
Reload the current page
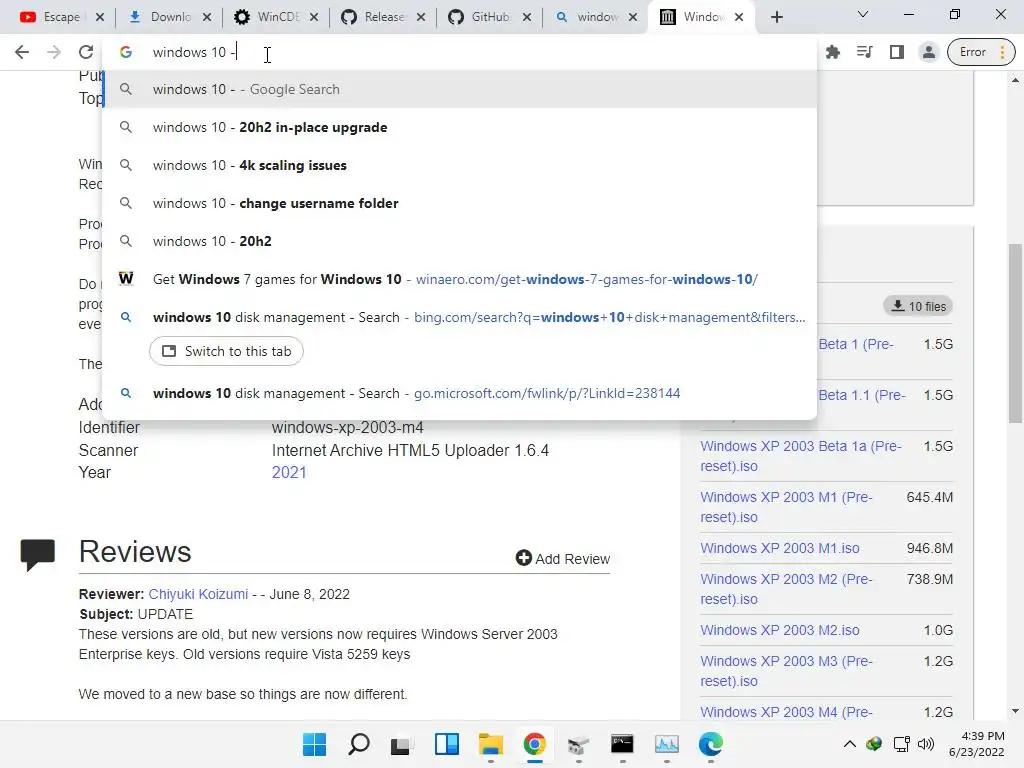pos(86,52)
